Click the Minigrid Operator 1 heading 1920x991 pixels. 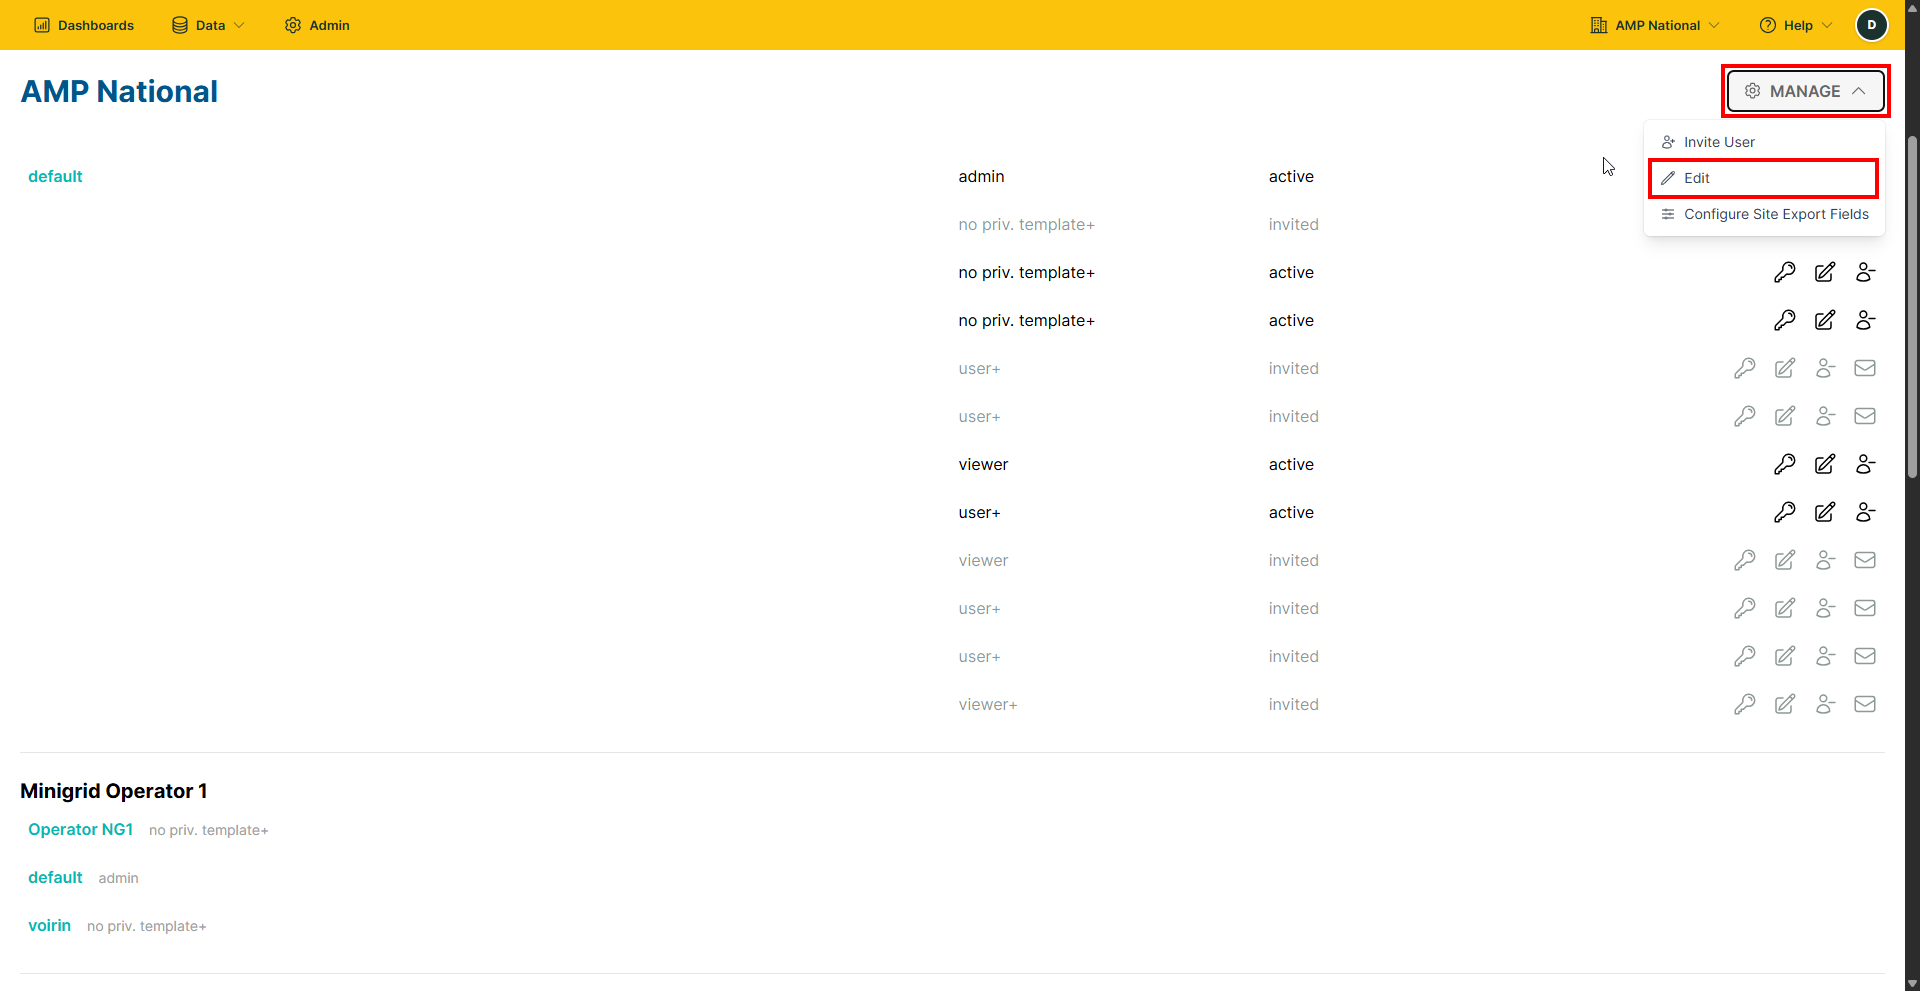(x=114, y=791)
